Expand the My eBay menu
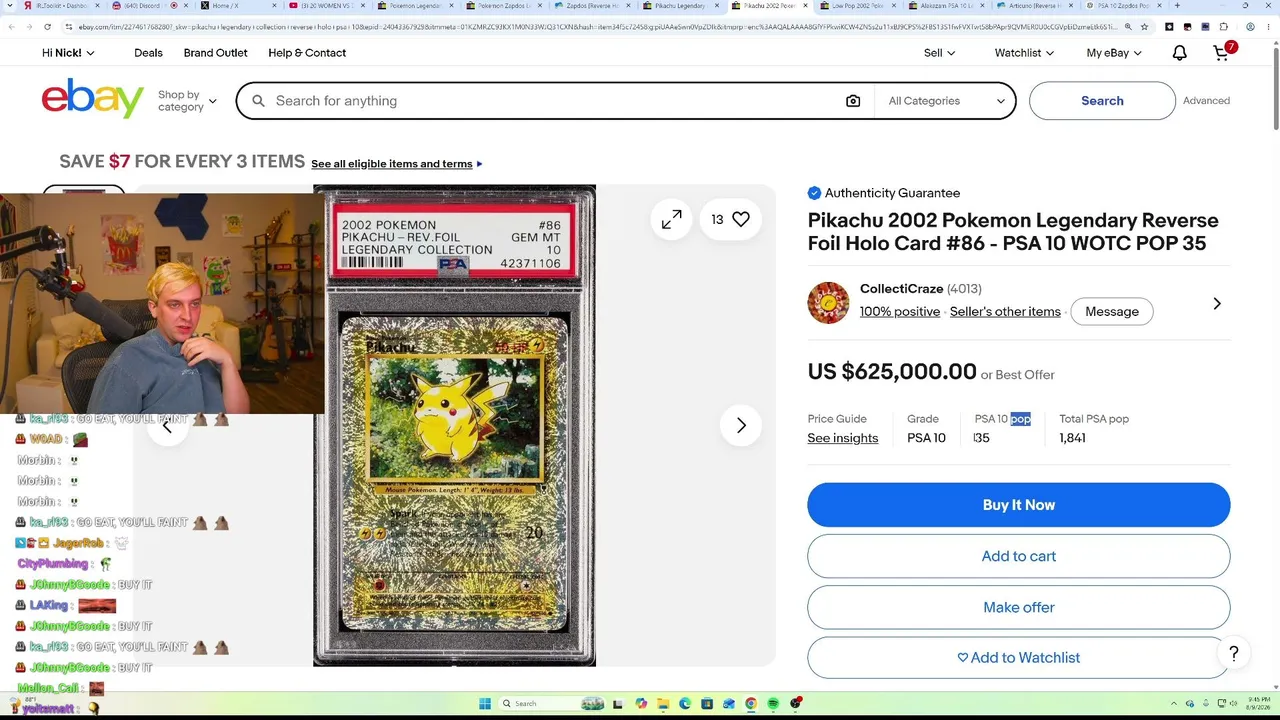This screenshot has height=720, width=1280. pos(1114,53)
